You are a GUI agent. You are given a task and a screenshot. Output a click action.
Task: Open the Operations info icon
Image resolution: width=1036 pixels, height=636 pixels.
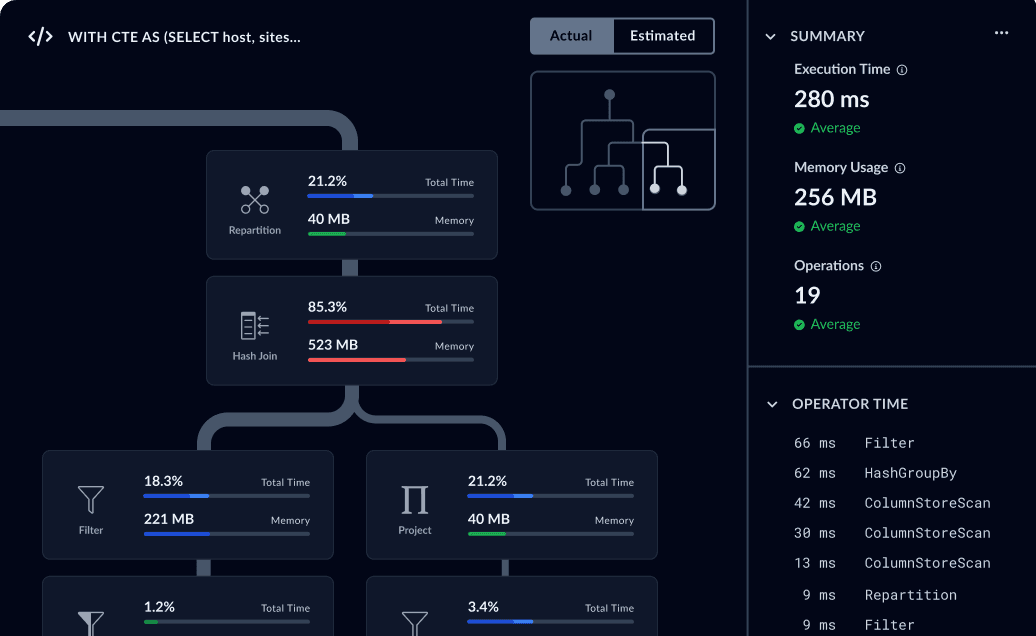(876, 267)
